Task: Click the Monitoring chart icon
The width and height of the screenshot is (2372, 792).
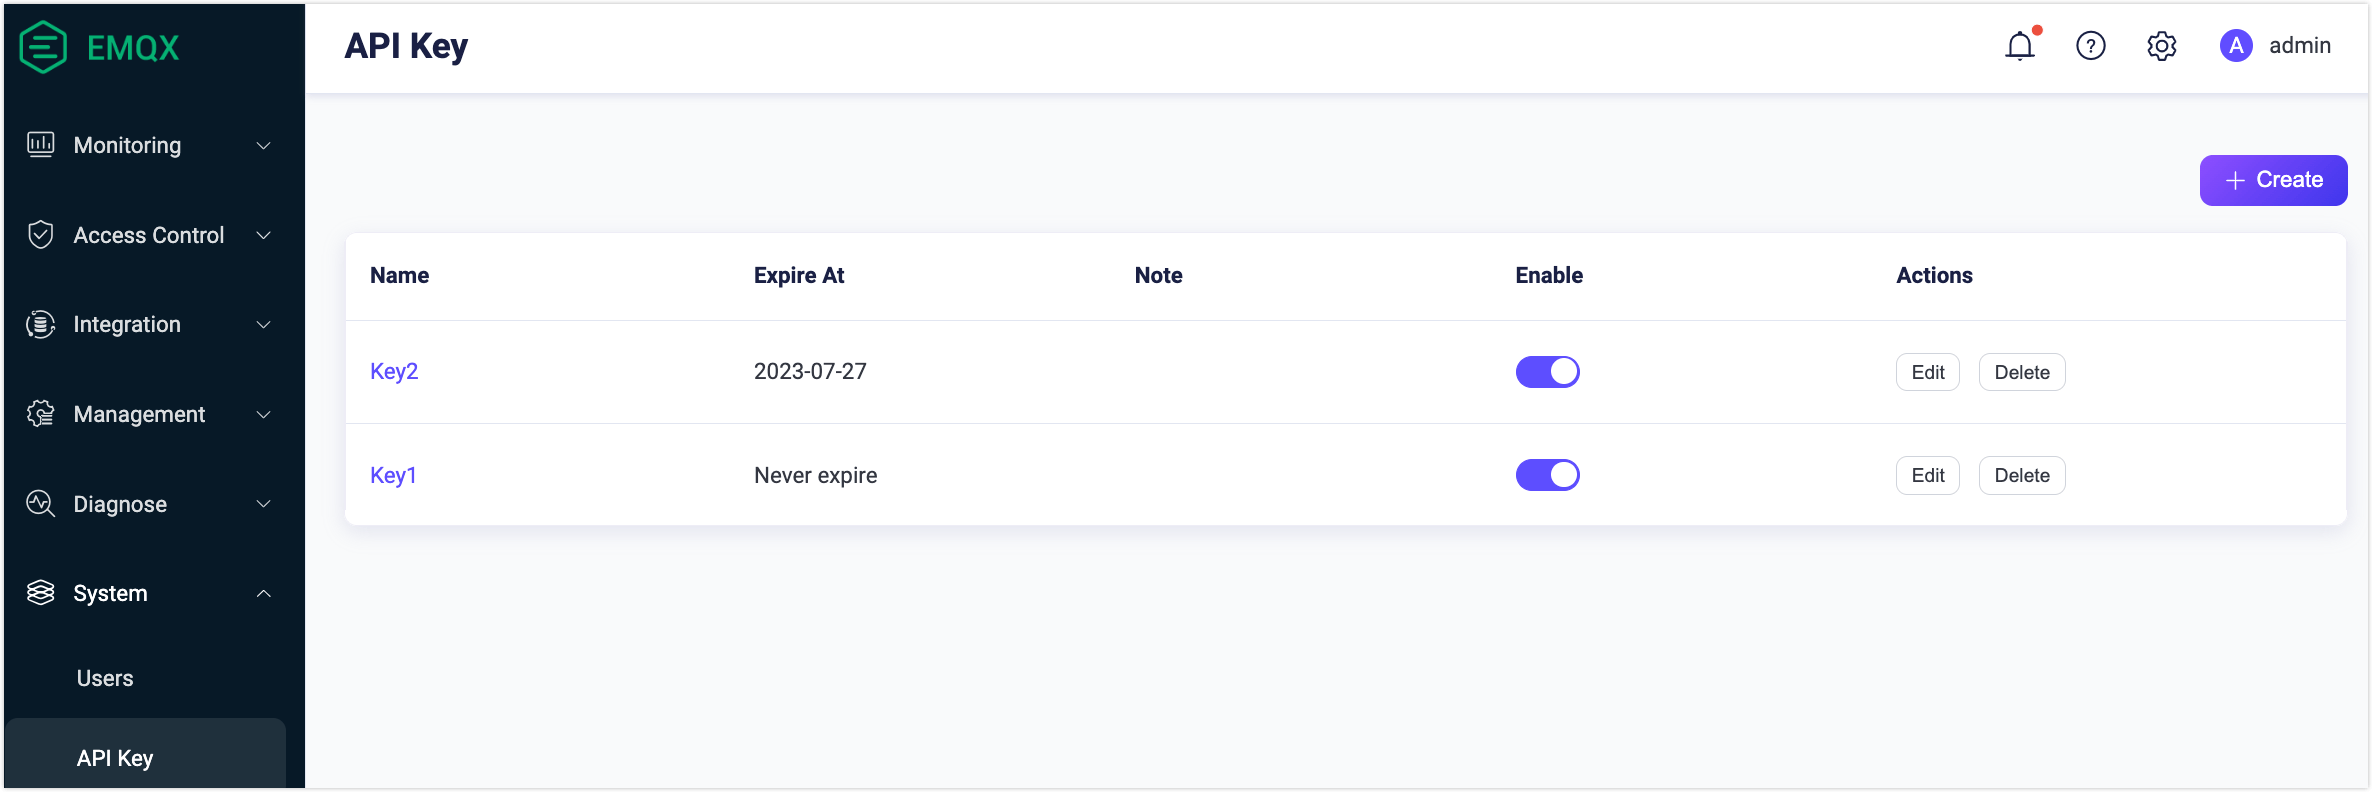Action: point(41,145)
